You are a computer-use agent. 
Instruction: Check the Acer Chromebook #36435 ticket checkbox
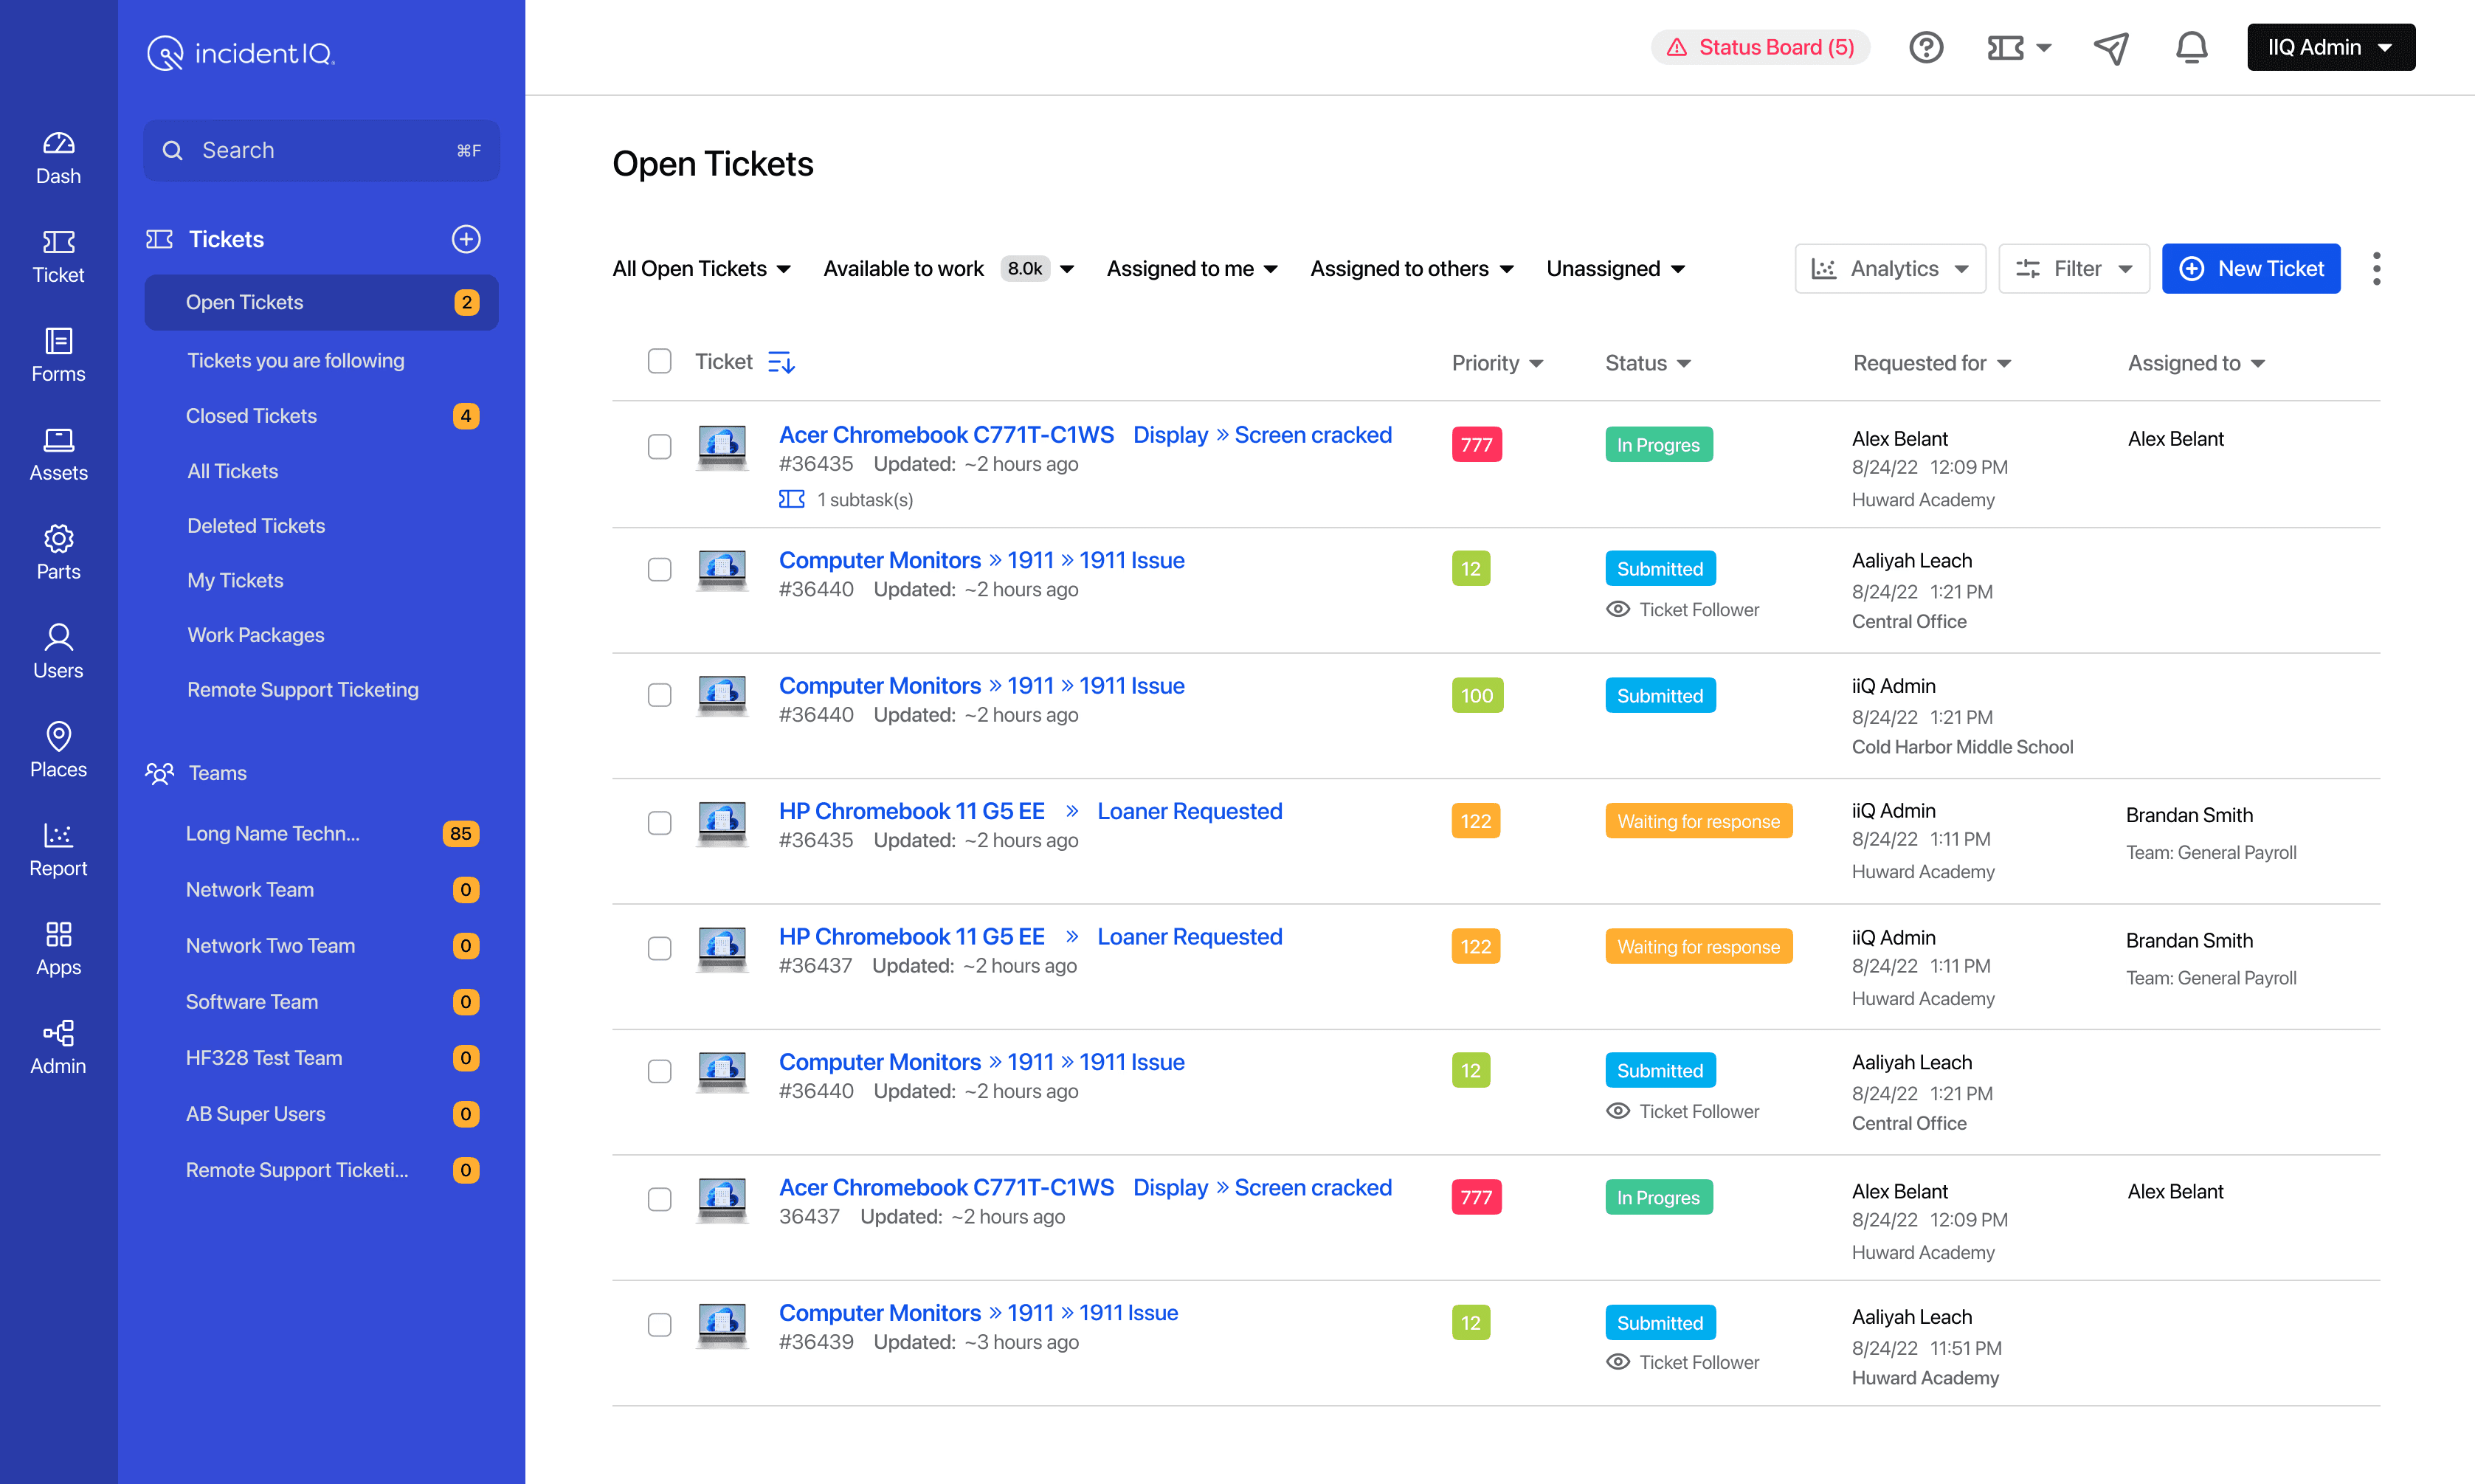tap(659, 446)
